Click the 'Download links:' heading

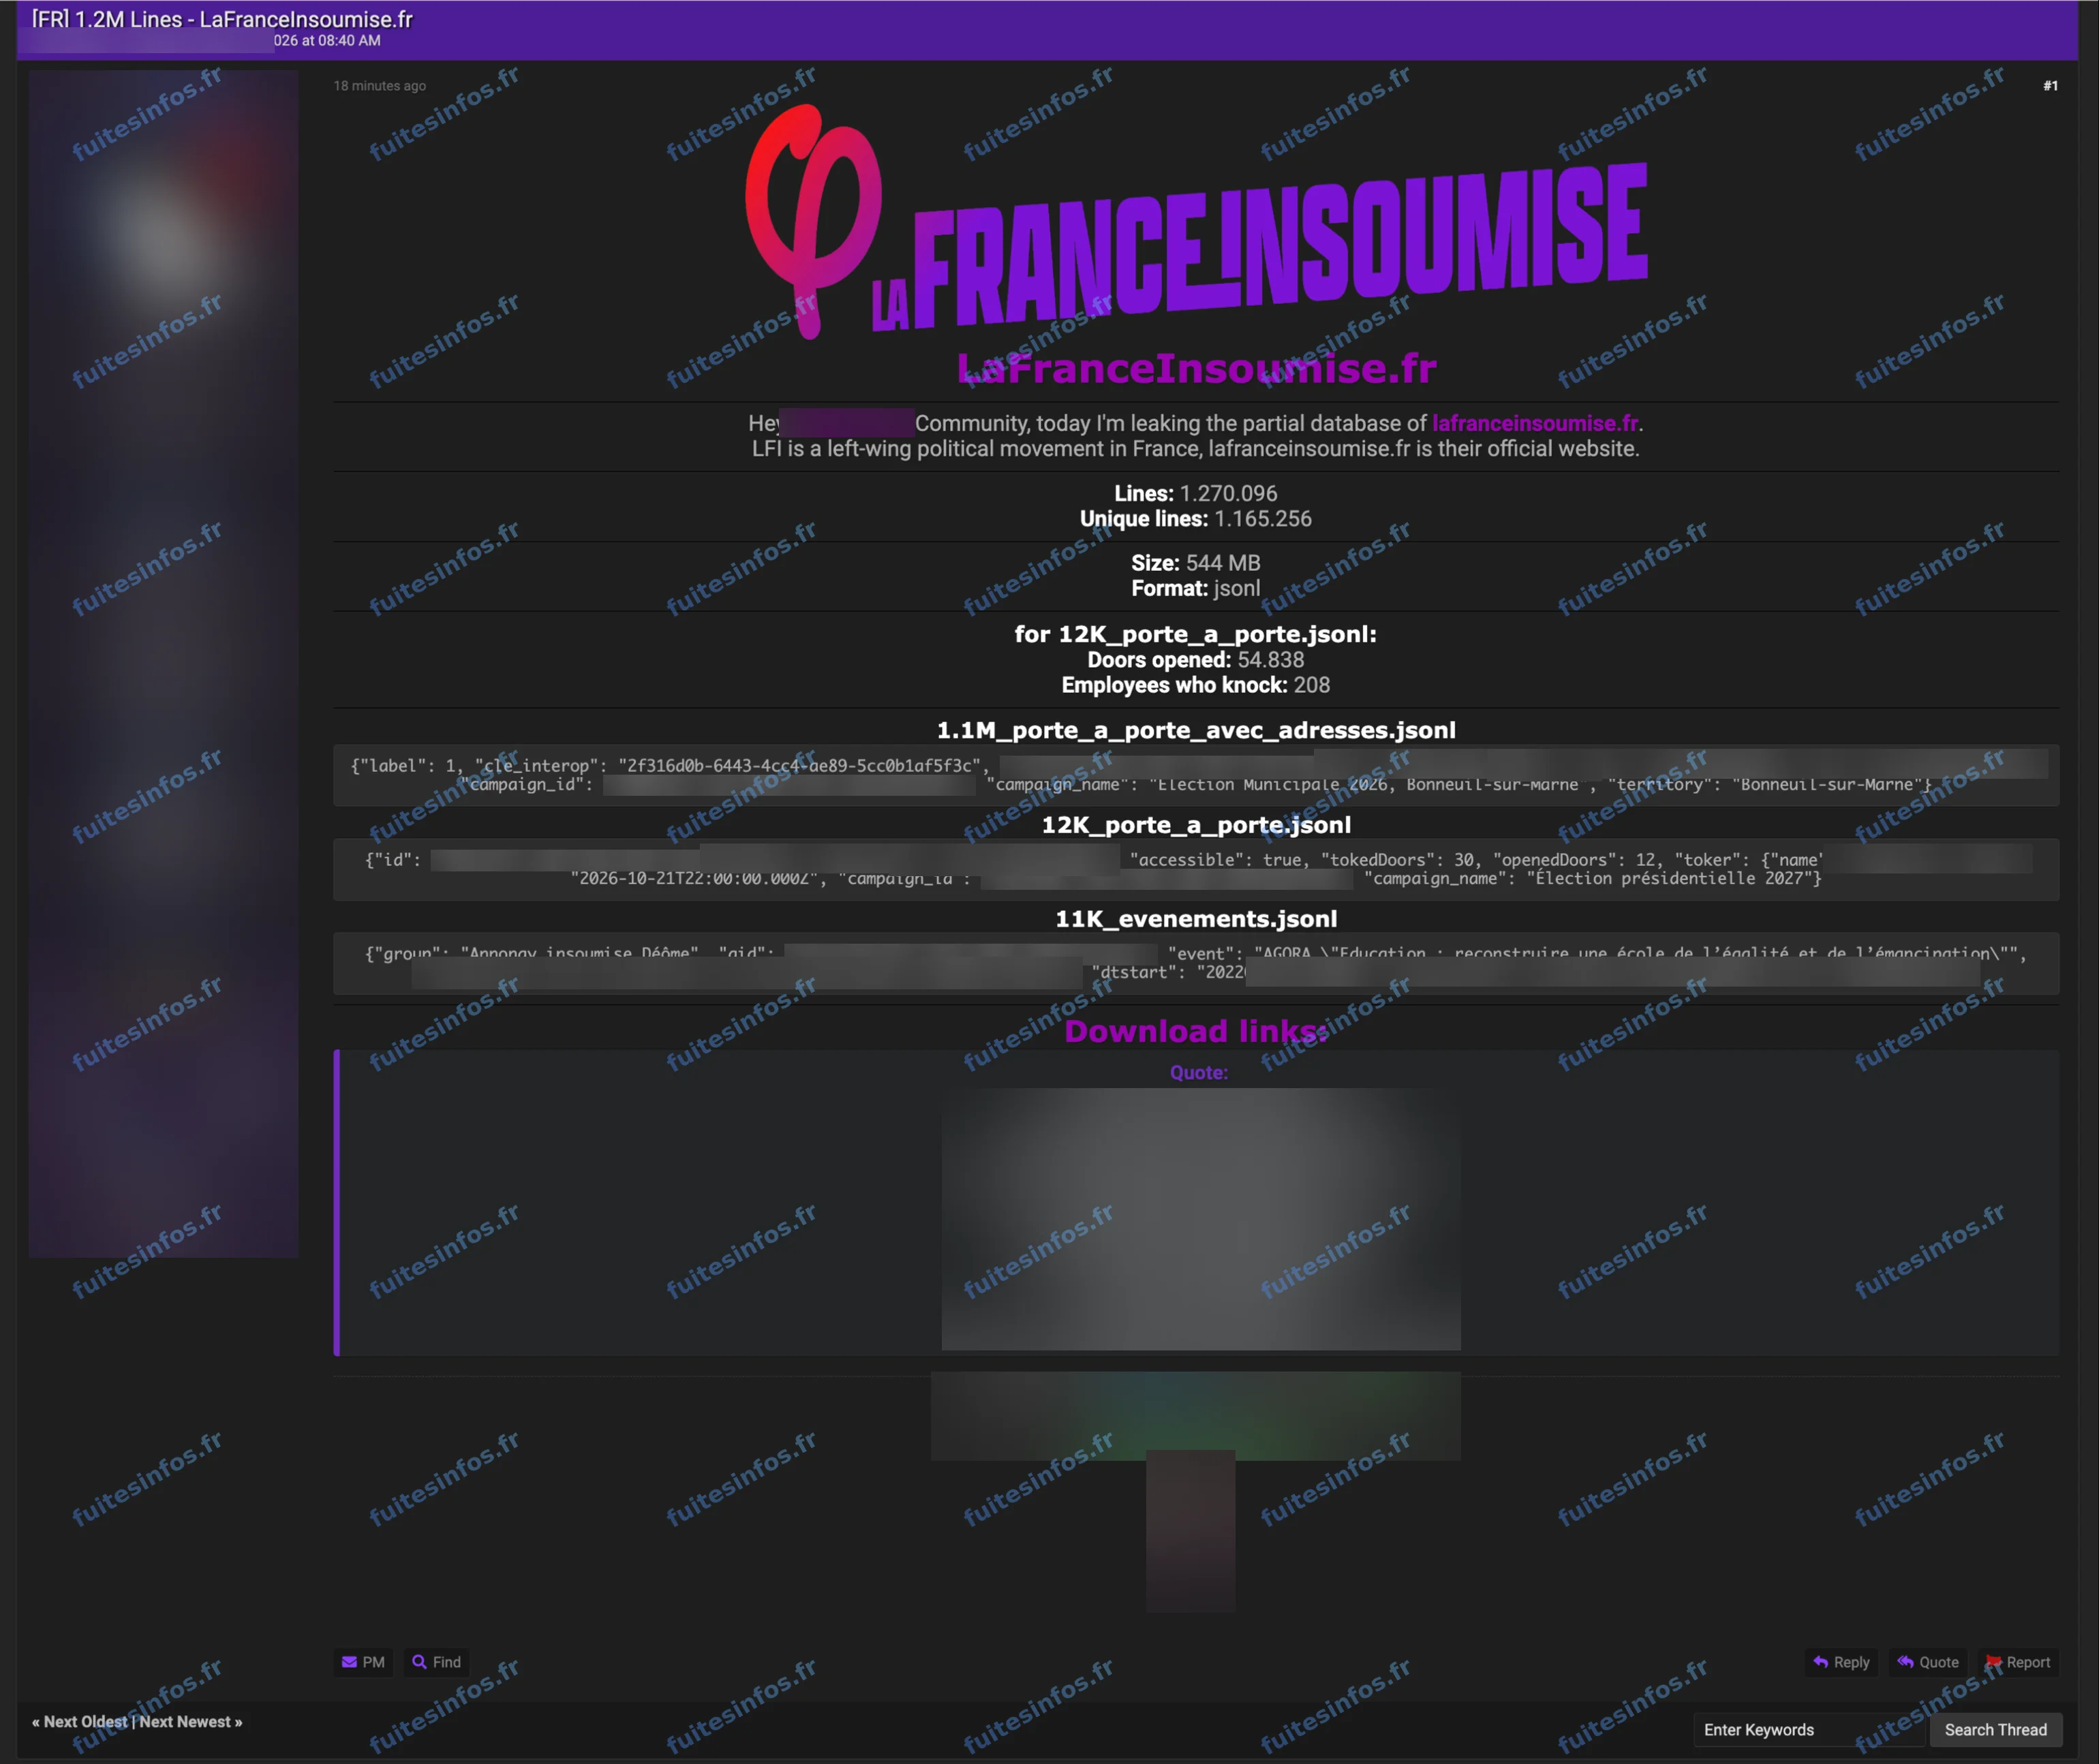coord(1196,1031)
